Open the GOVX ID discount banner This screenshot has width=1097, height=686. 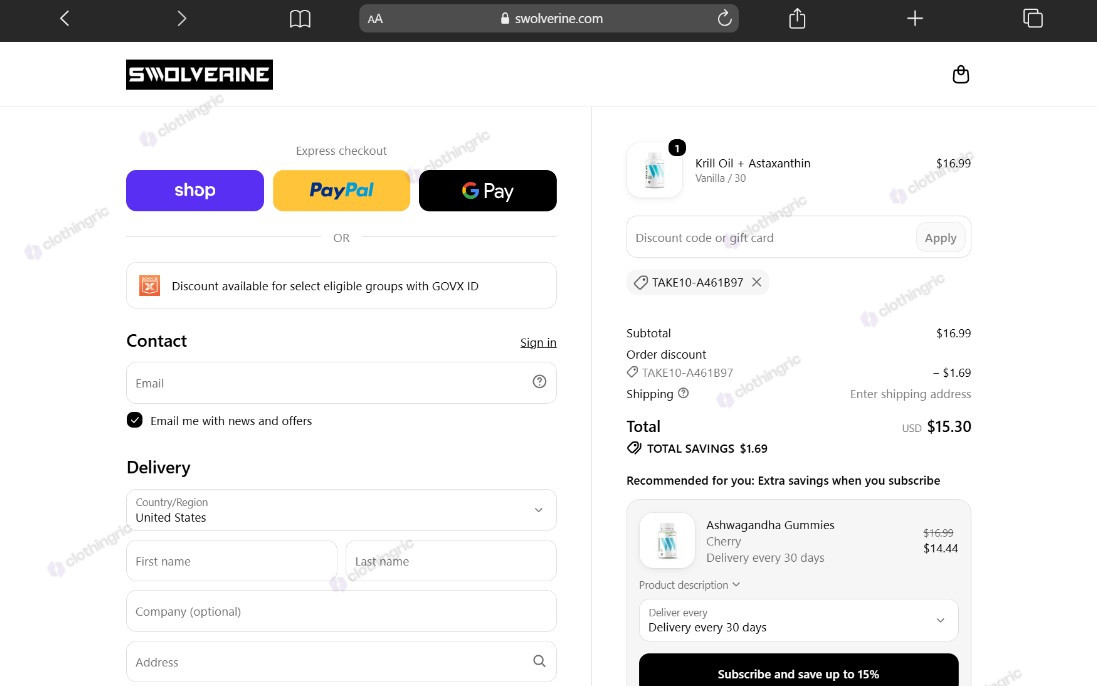[x=341, y=285]
